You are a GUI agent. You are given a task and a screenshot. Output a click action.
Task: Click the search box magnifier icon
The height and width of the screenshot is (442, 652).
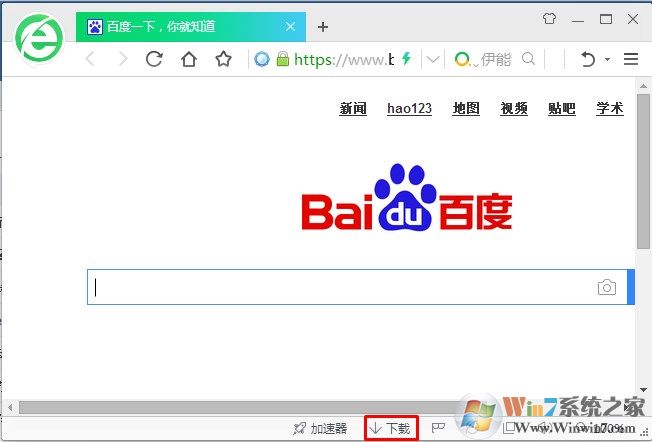[529, 59]
